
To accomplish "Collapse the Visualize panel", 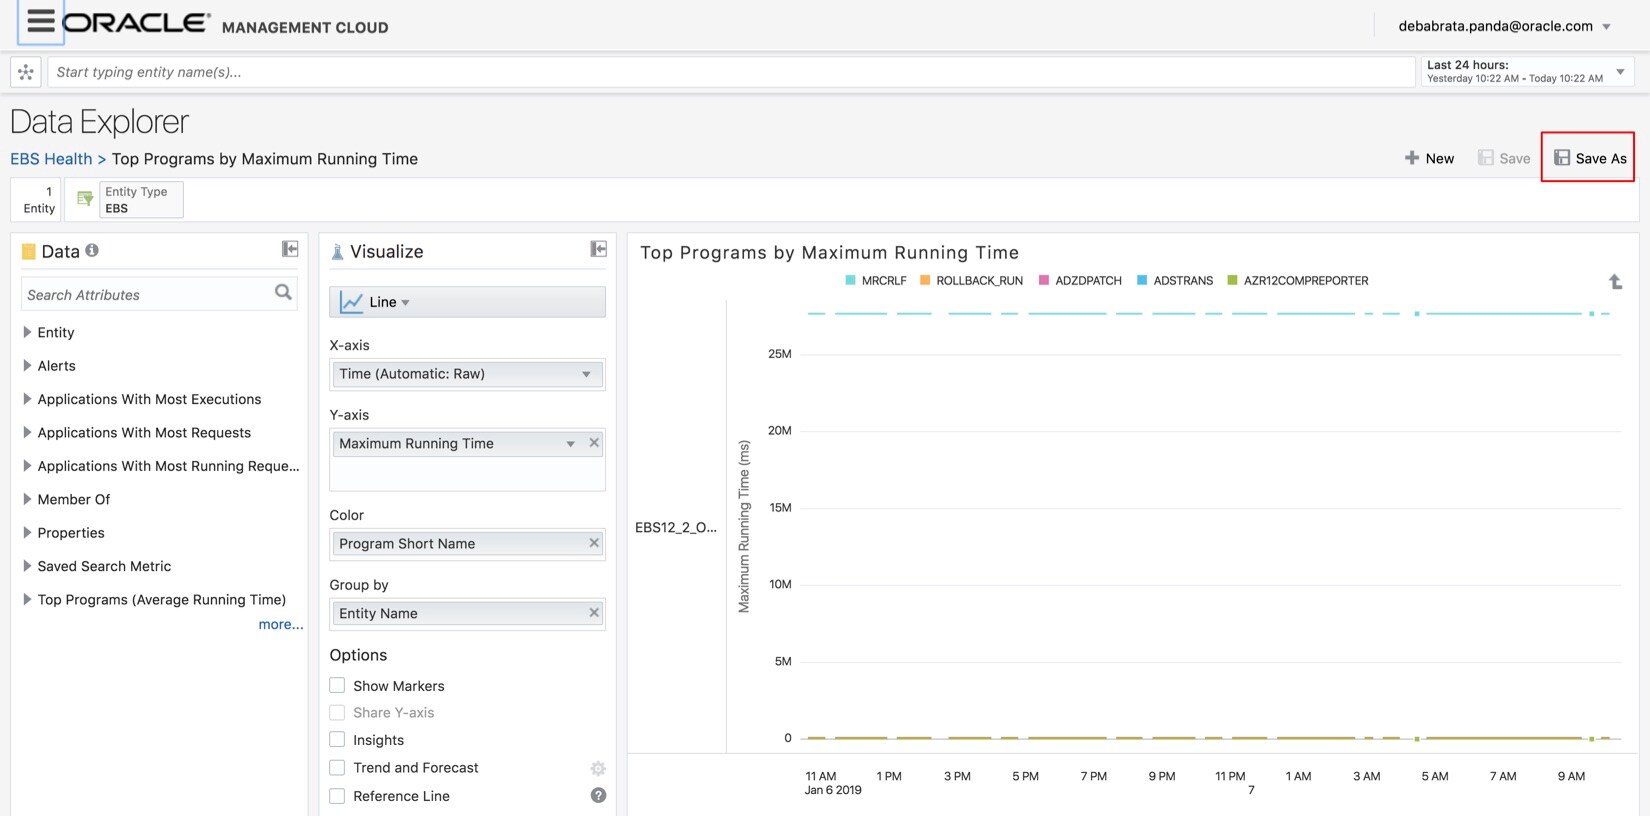I will tap(598, 249).
